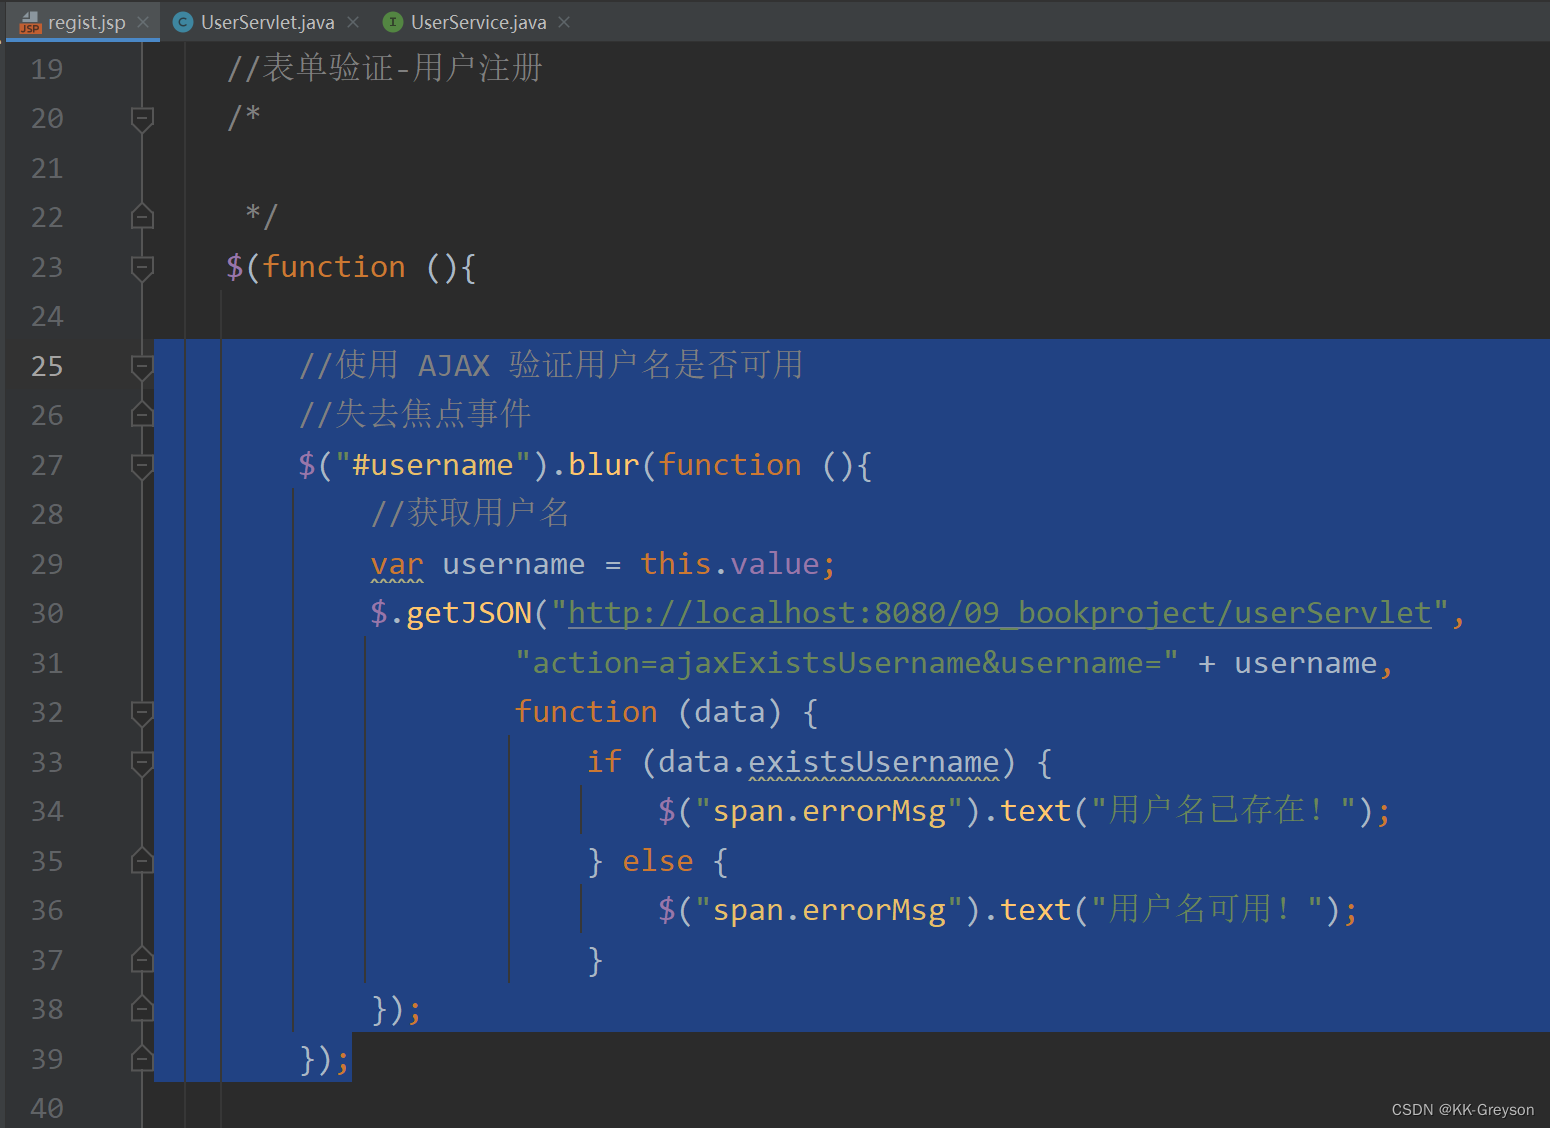Image resolution: width=1550 pixels, height=1128 pixels.
Task: Click fold end marker at line 39
Action: (x=142, y=1058)
